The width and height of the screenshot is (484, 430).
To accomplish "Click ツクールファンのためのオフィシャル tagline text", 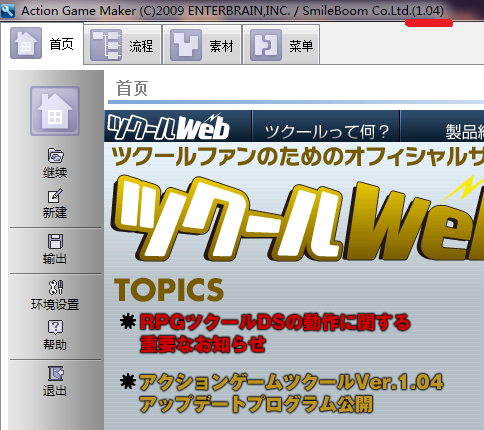I will point(297,157).
